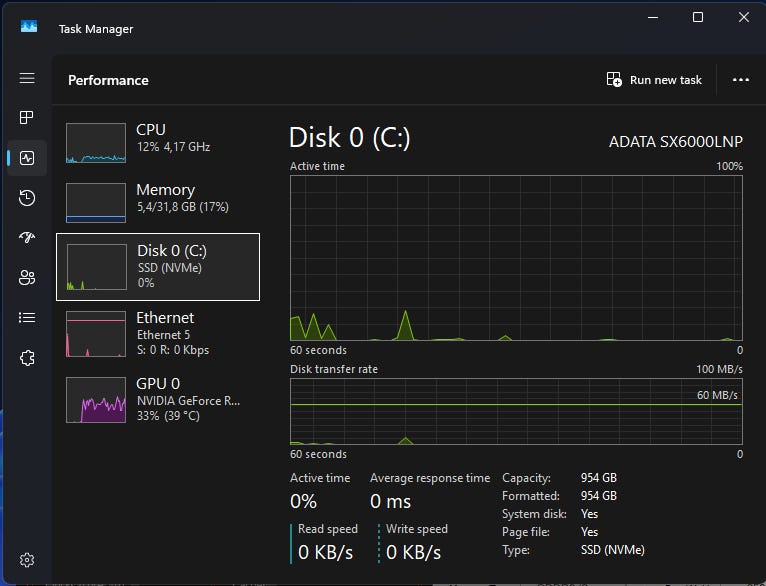Go to the Processes page icon
This screenshot has height=586, width=766.
(x=27, y=117)
